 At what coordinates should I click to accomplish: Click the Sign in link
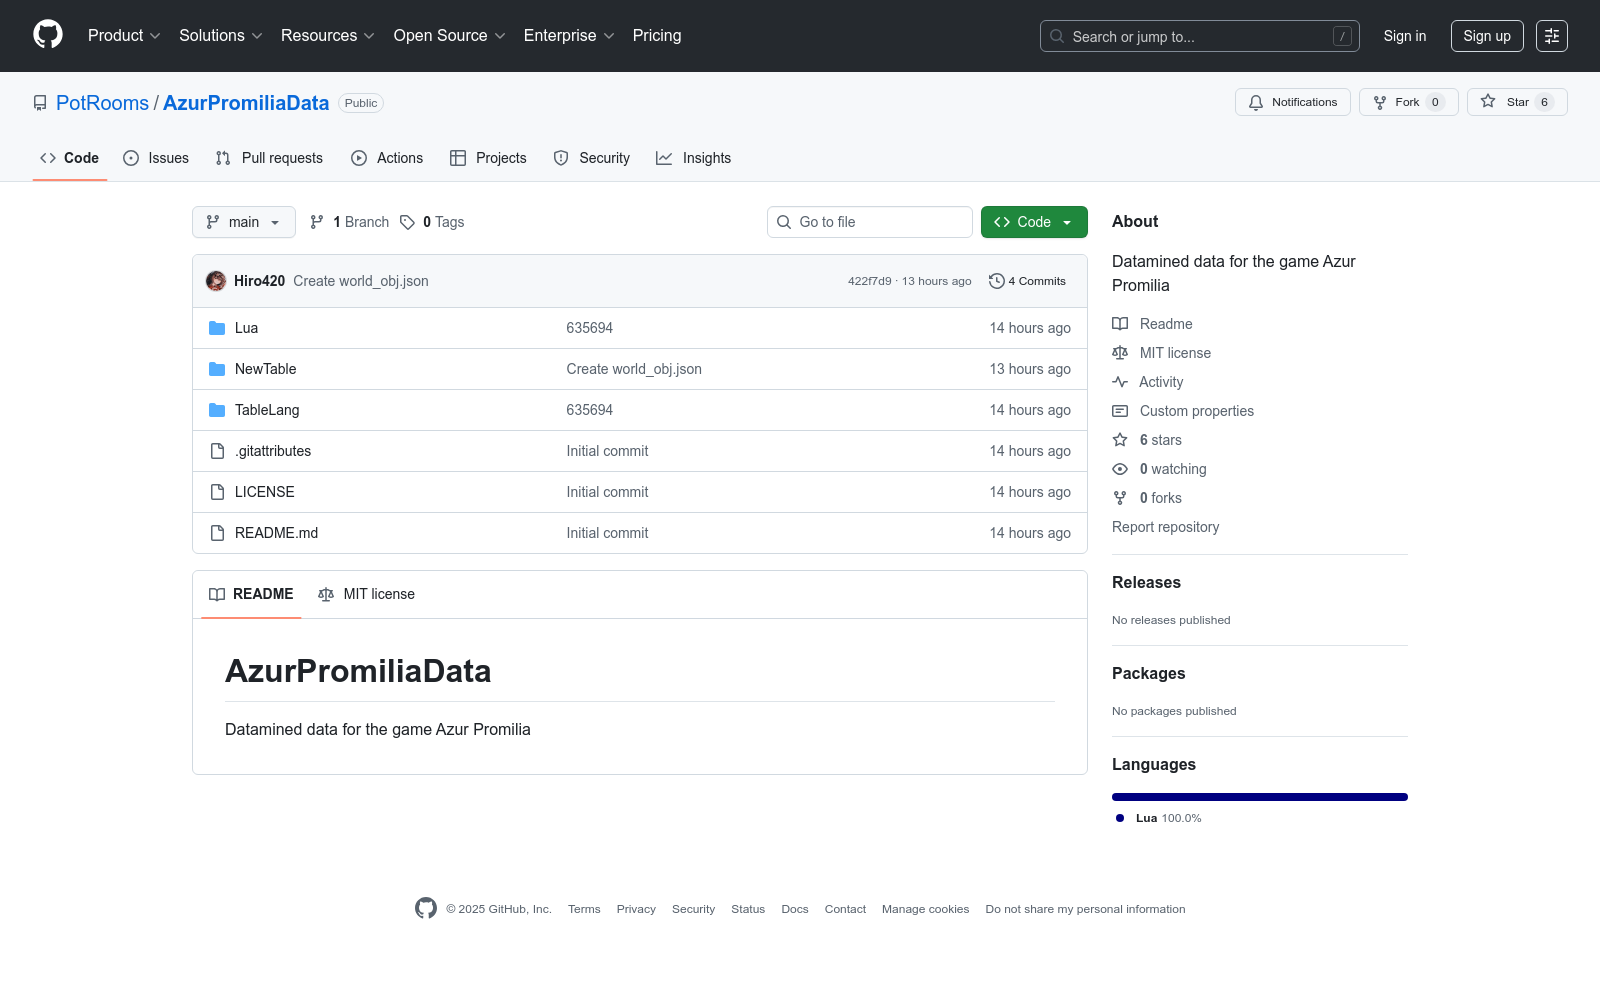(1405, 36)
